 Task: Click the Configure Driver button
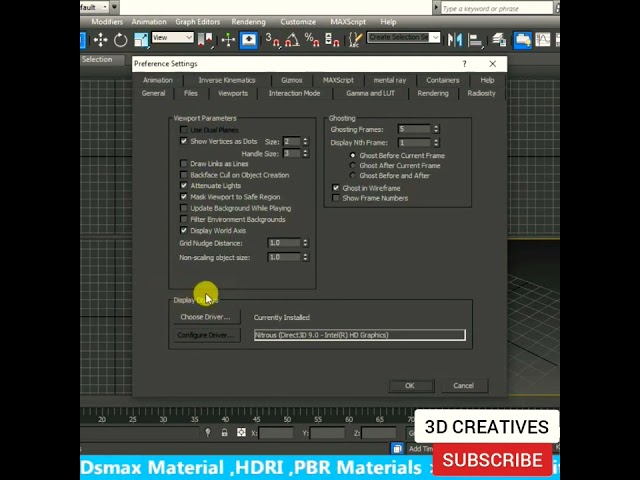coord(207,335)
